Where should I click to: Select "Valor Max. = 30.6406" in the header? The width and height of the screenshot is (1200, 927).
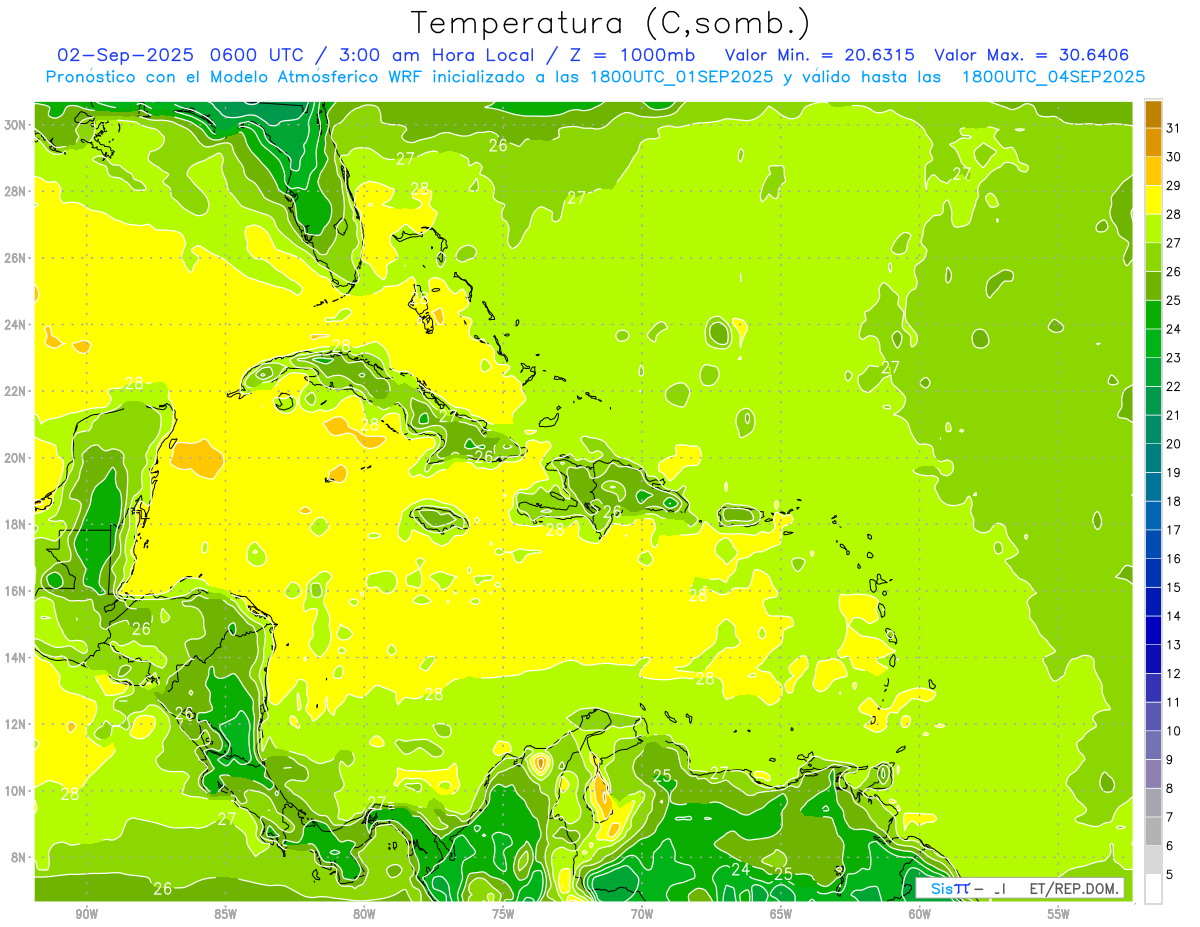click(1032, 55)
